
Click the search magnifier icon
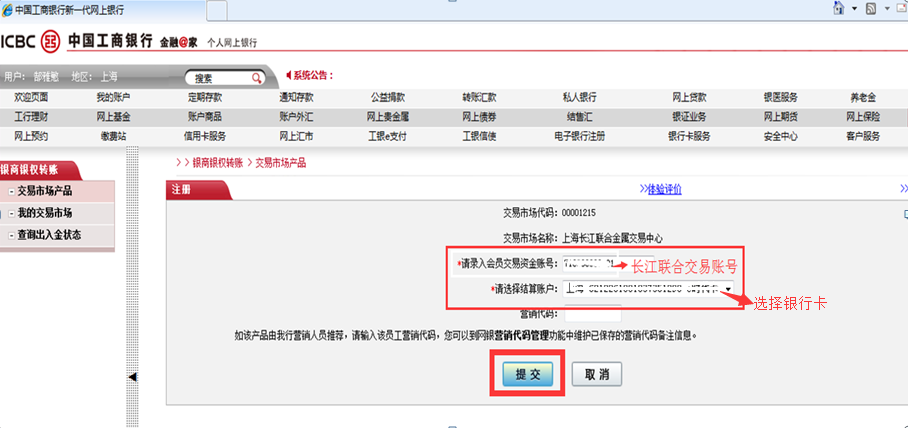pyautogui.click(x=257, y=78)
